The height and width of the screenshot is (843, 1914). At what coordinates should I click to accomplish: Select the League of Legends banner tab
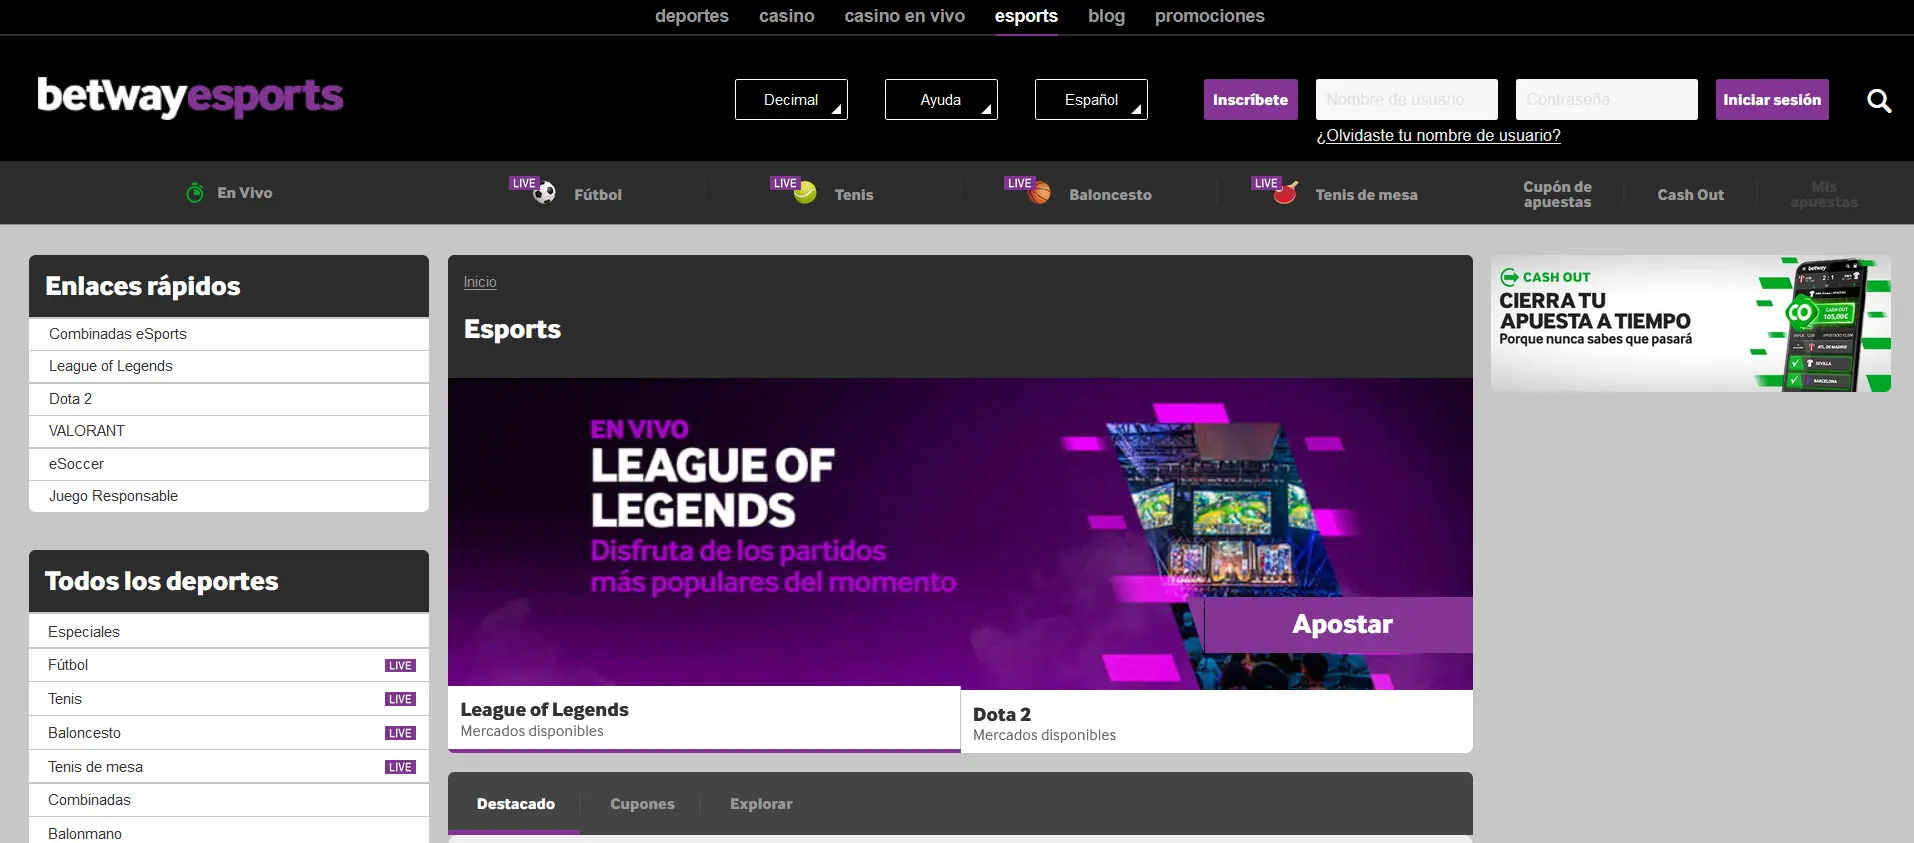coord(704,719)
